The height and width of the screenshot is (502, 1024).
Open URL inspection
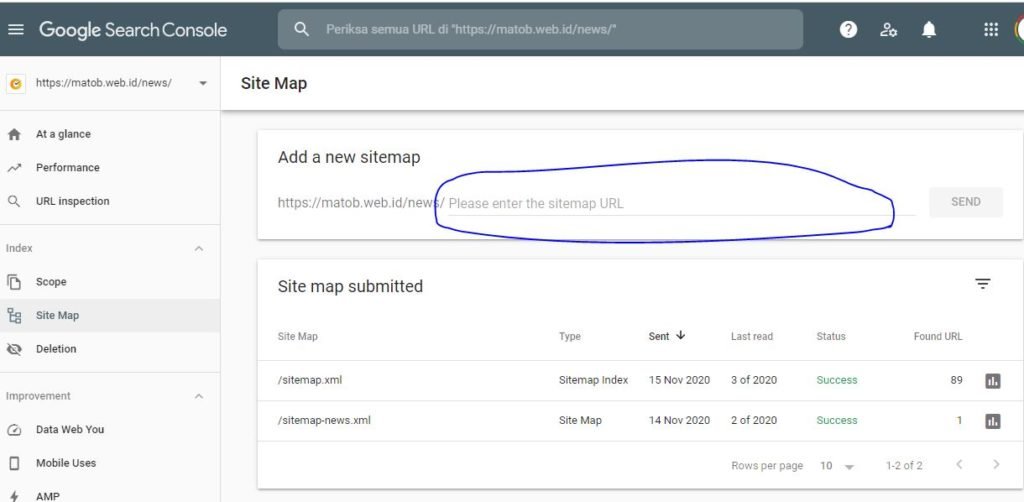[x=72, y=201]
